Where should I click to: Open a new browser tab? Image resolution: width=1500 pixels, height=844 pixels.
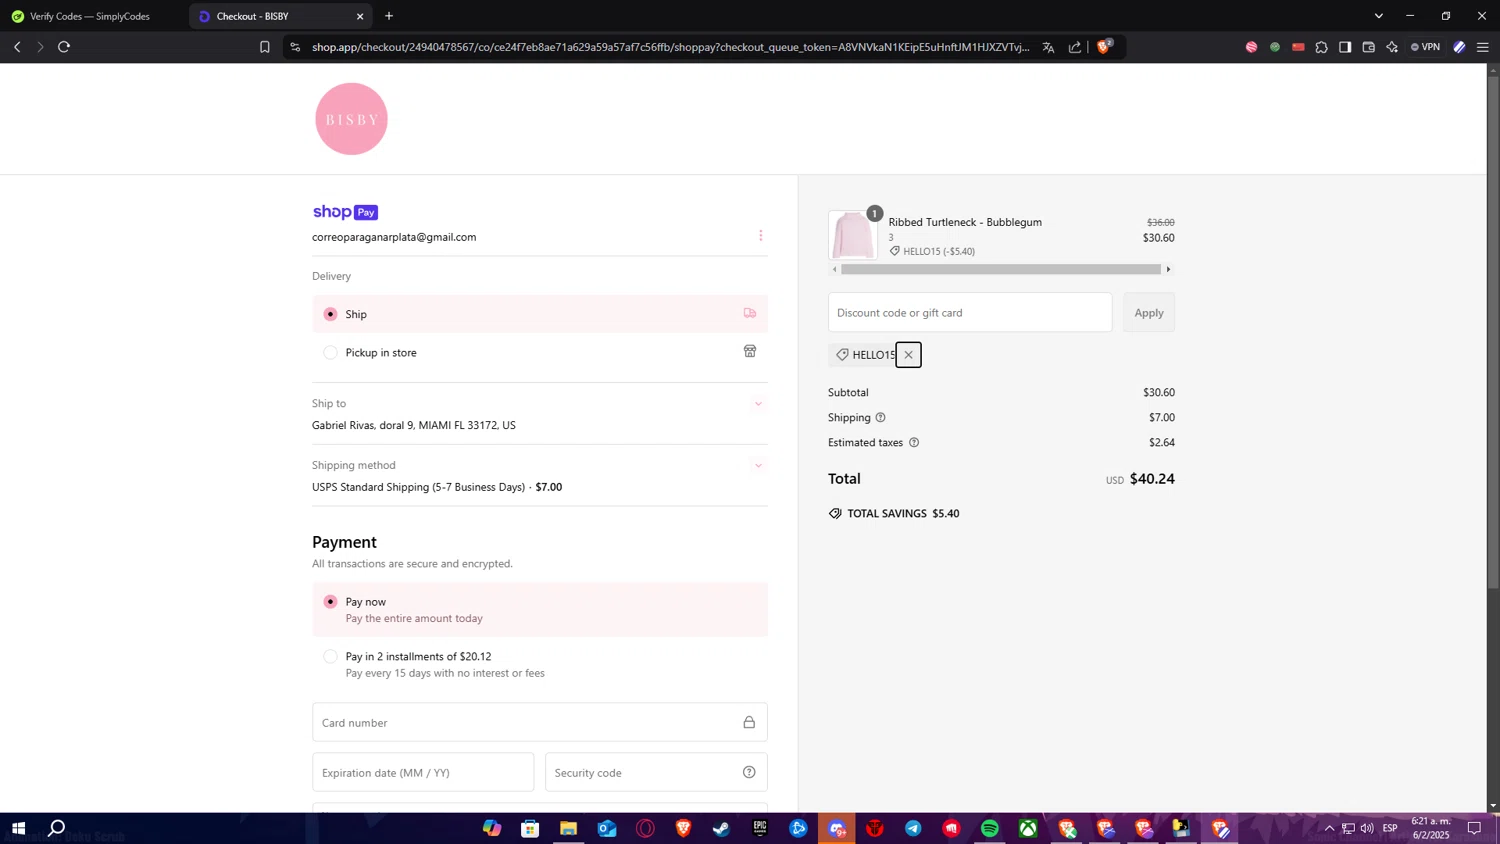click(x=389, y=16)
